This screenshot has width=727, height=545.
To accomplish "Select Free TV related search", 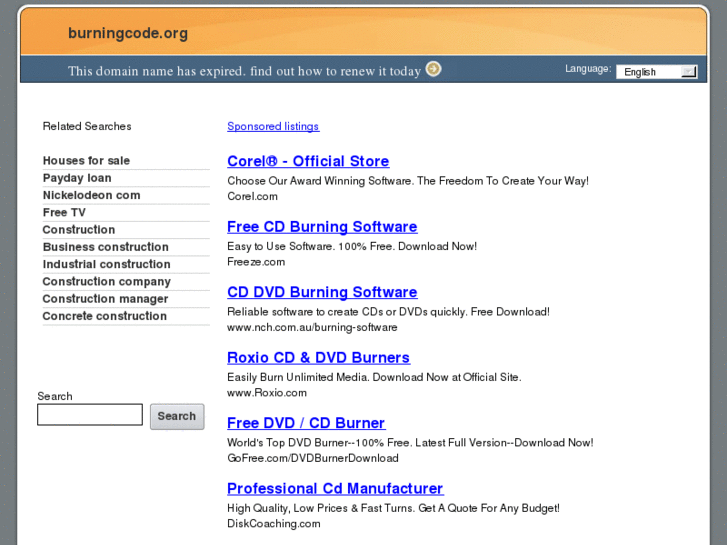I will click(x=64, y=212).
